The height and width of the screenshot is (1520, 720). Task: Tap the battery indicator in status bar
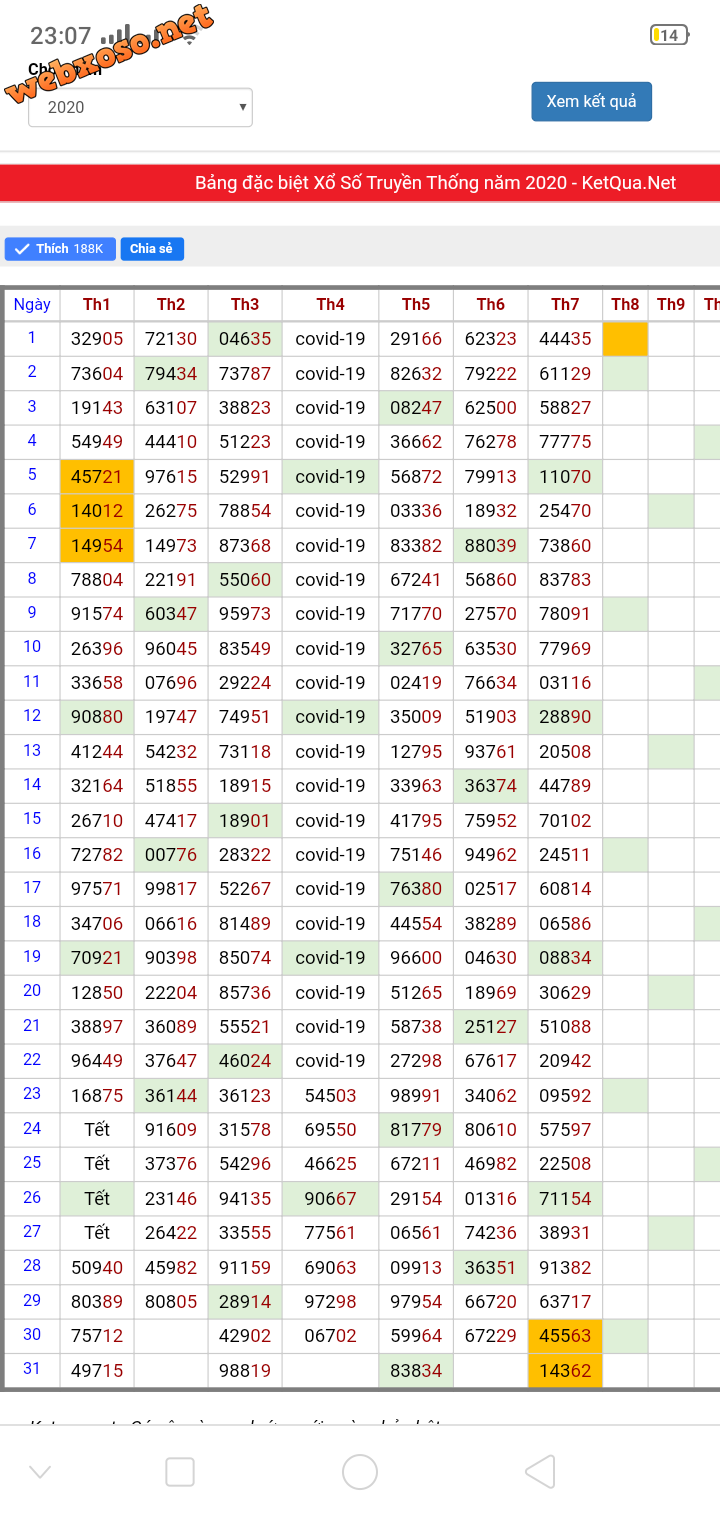(669, 36)
